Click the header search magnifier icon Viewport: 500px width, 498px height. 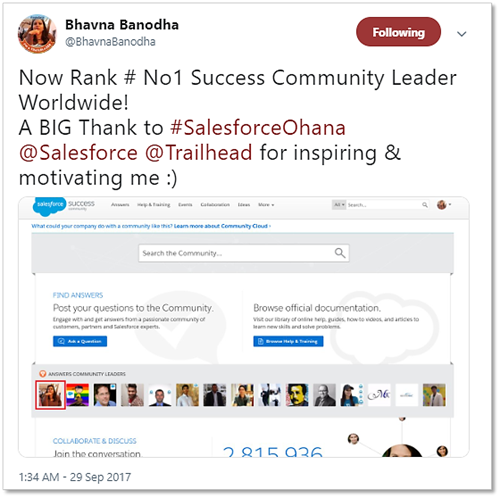tap(425, 205)
